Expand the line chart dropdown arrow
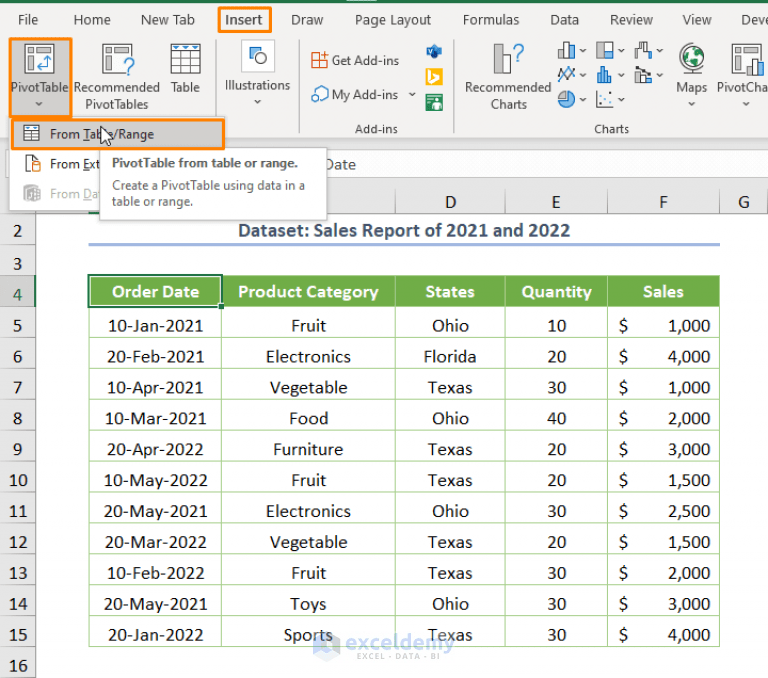 pyautogui.click(x=583, y=75)
